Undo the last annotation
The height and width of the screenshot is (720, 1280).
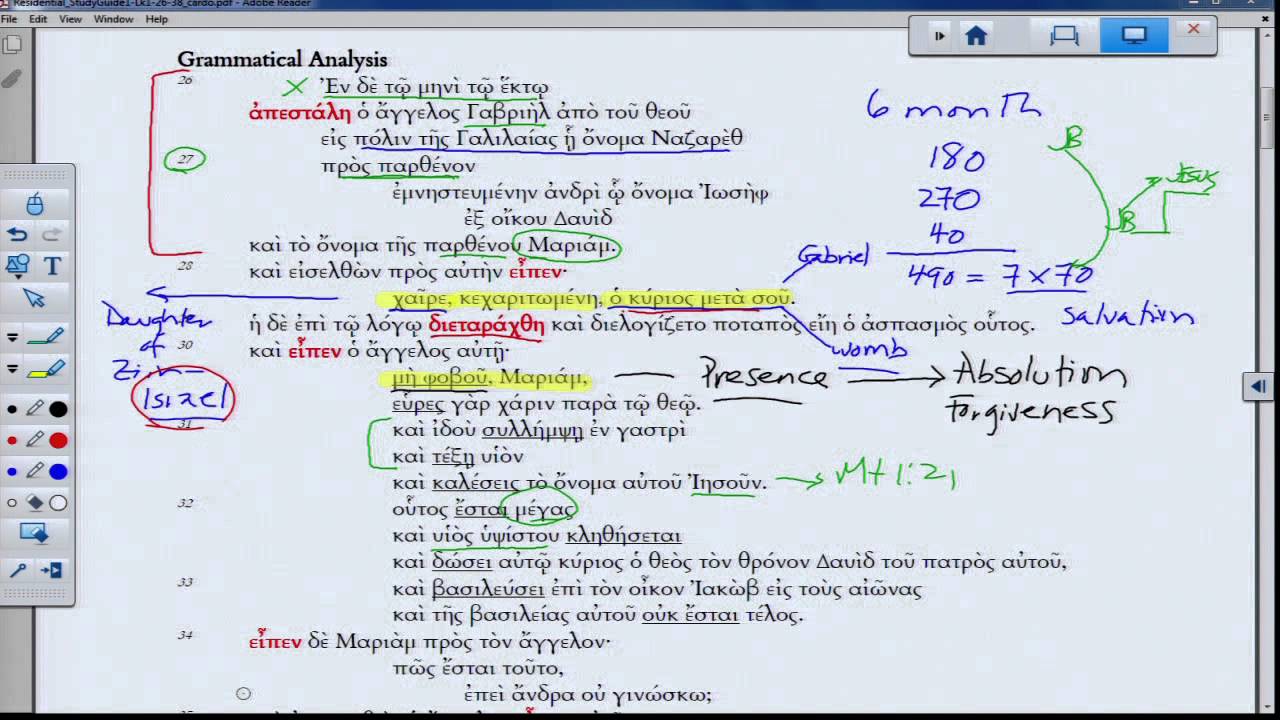(x=17, y=234)
